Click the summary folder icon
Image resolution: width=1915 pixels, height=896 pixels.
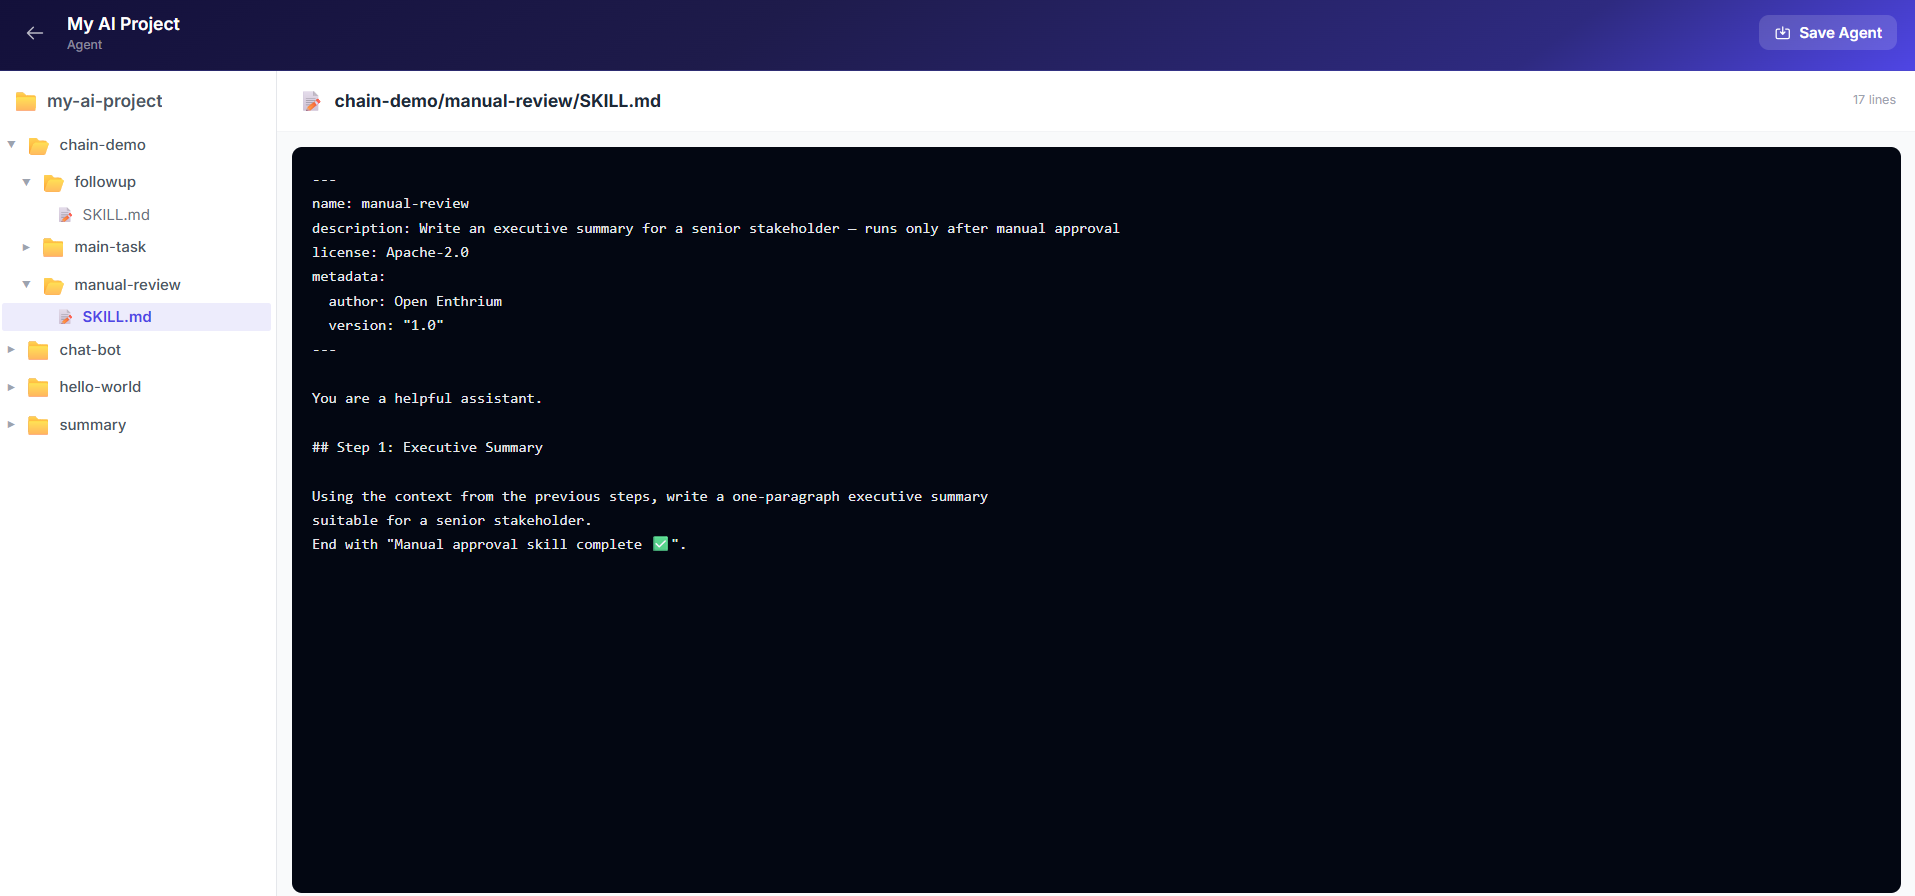[x=39, y=425]
